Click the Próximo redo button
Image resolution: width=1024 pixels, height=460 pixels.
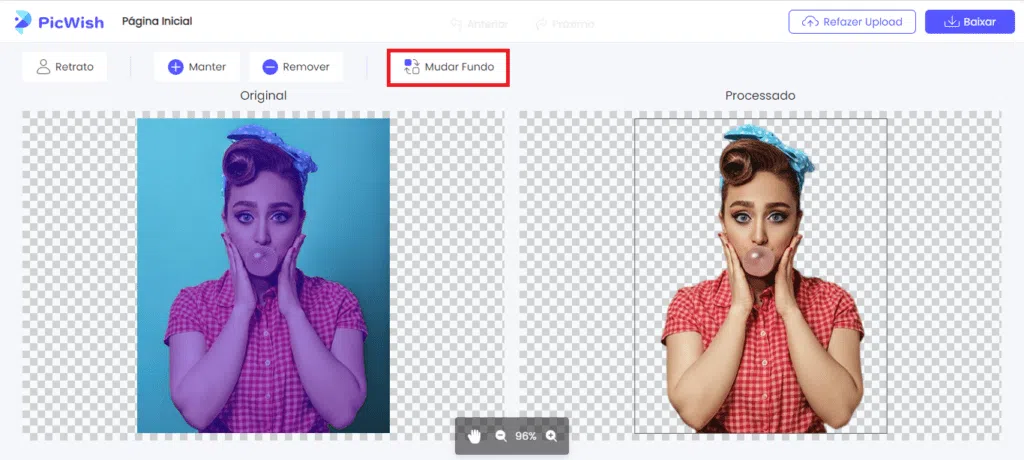coord(565,24)
